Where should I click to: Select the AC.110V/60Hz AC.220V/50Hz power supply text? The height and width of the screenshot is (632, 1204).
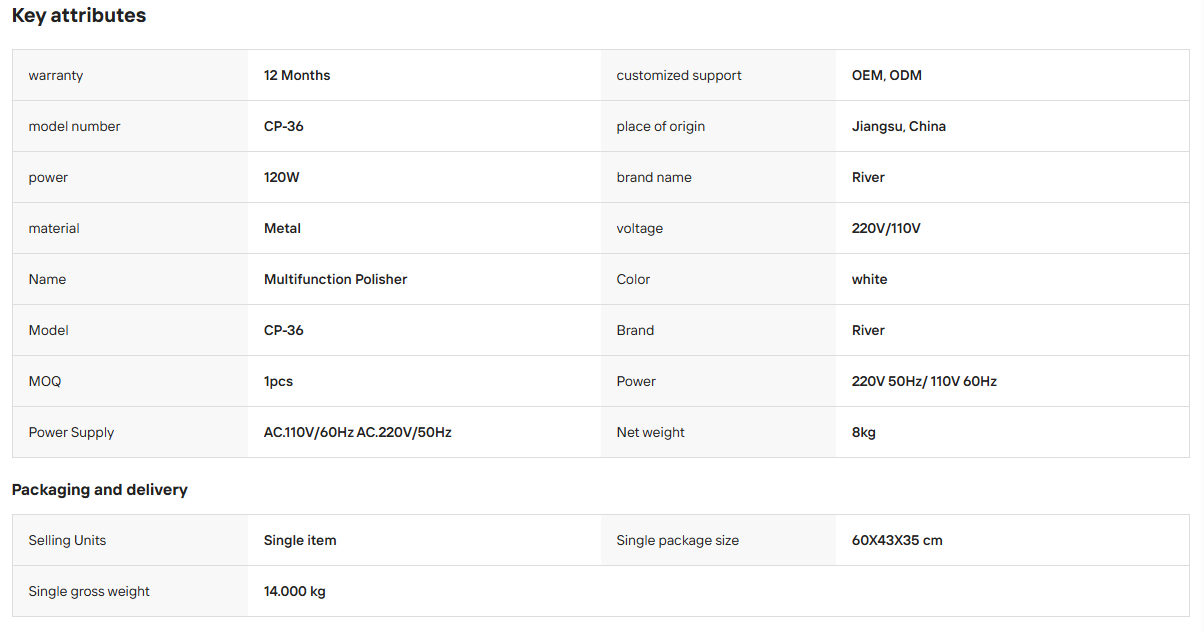[358, 432]
